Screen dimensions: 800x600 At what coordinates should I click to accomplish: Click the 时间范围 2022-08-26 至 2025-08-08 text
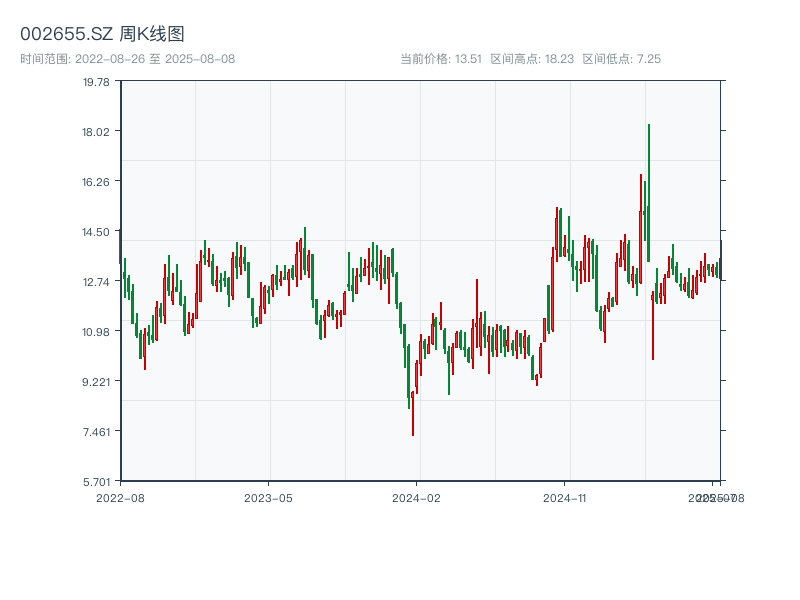tap(128, 59)
